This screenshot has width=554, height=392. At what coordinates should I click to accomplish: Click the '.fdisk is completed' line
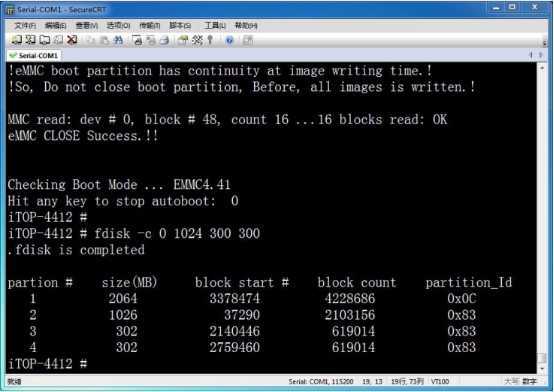pos(76,250)
